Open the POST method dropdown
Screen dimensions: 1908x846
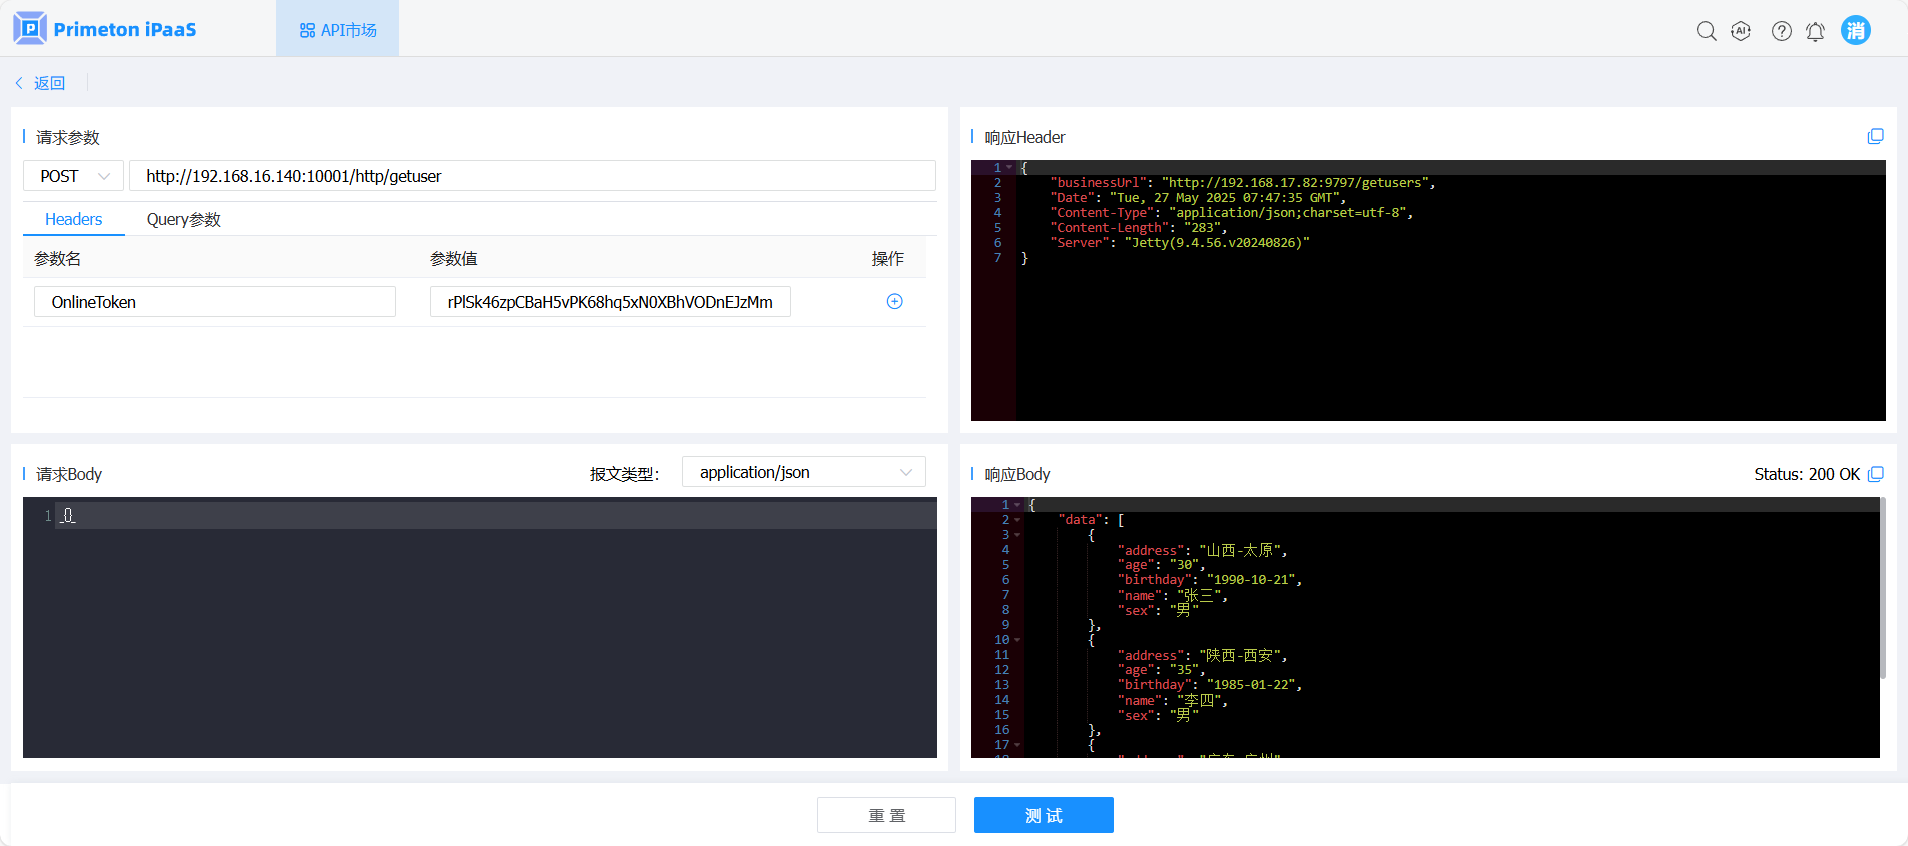73,176
